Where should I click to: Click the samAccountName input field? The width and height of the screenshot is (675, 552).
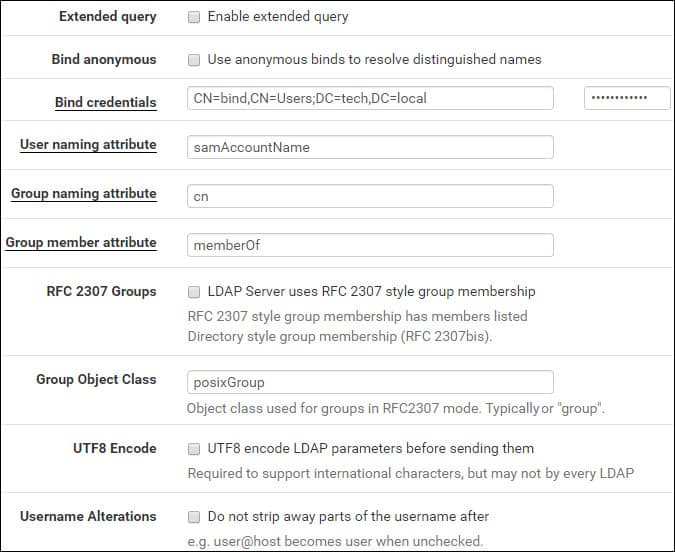(370, 147)
